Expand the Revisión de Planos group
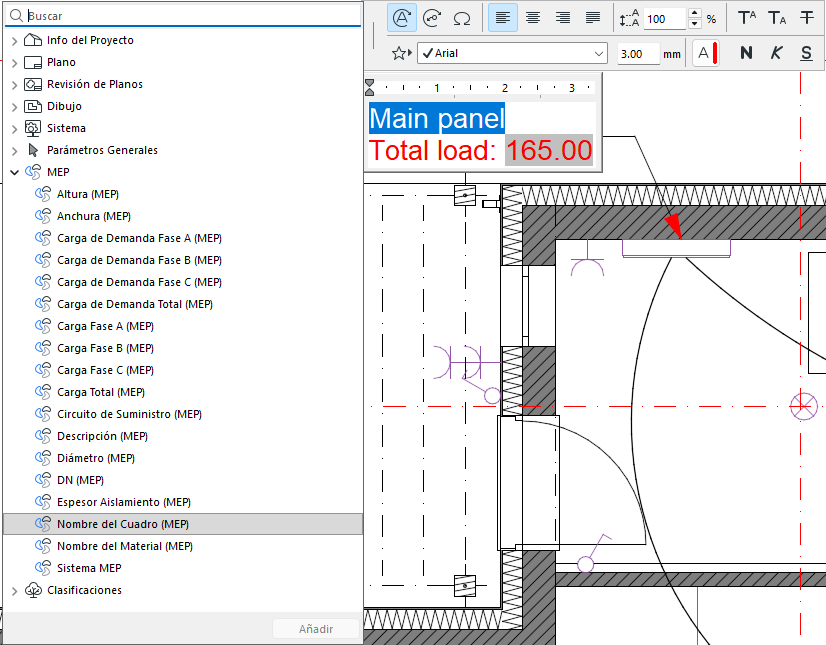 click(x=14, y=85)
